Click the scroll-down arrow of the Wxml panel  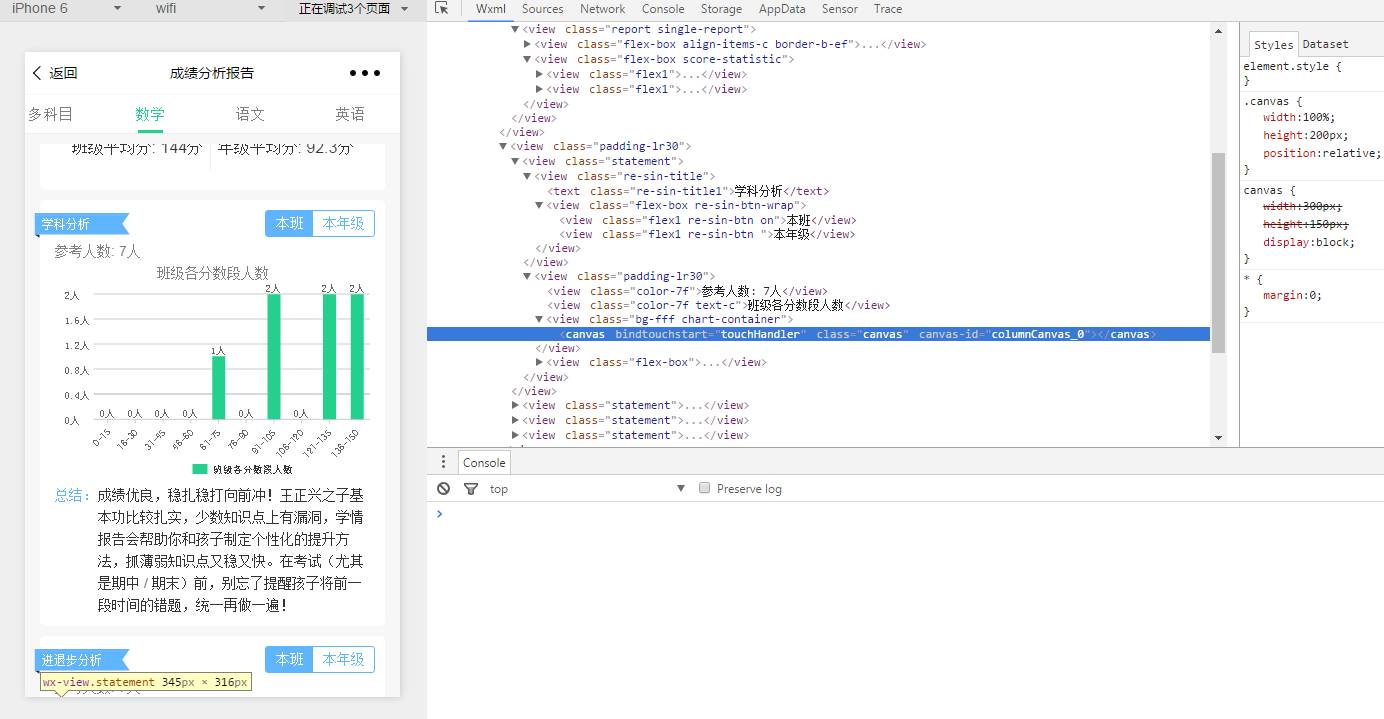point(1218,438)
